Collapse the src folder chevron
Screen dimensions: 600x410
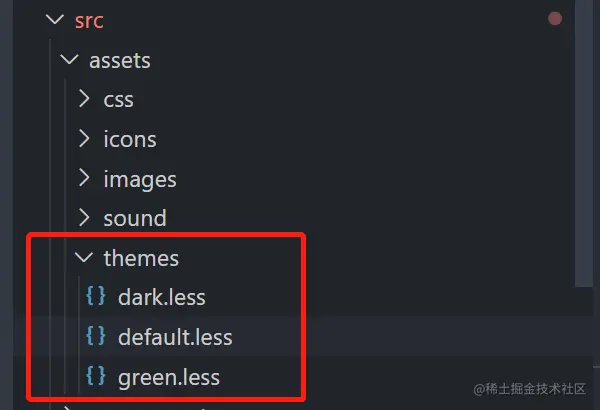(55, 19)
